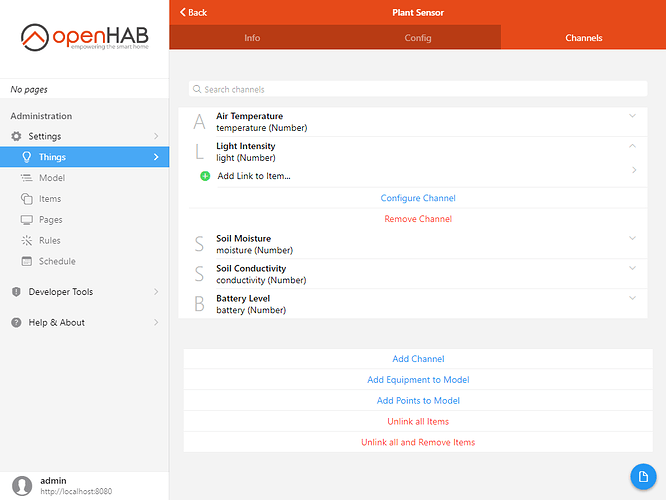The height and width of the screenshot is (500, 666).
Task: Click the Settings gear icon in sidebar
Action: coord(16,136)
